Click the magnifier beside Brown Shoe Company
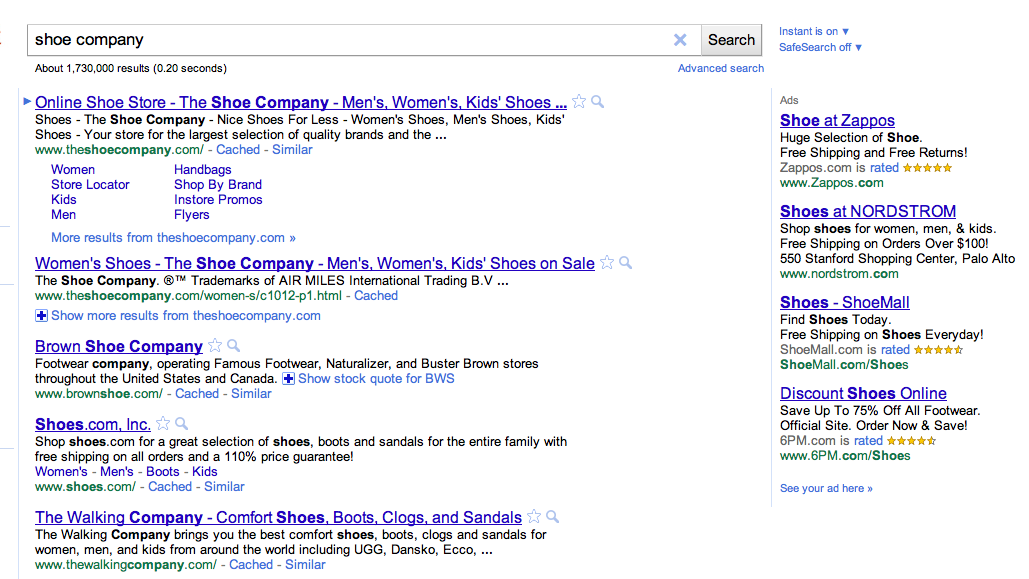Image resolution: width=1029 pixels, height=579 pixels. pyautogui.click(x=233, y=345)
